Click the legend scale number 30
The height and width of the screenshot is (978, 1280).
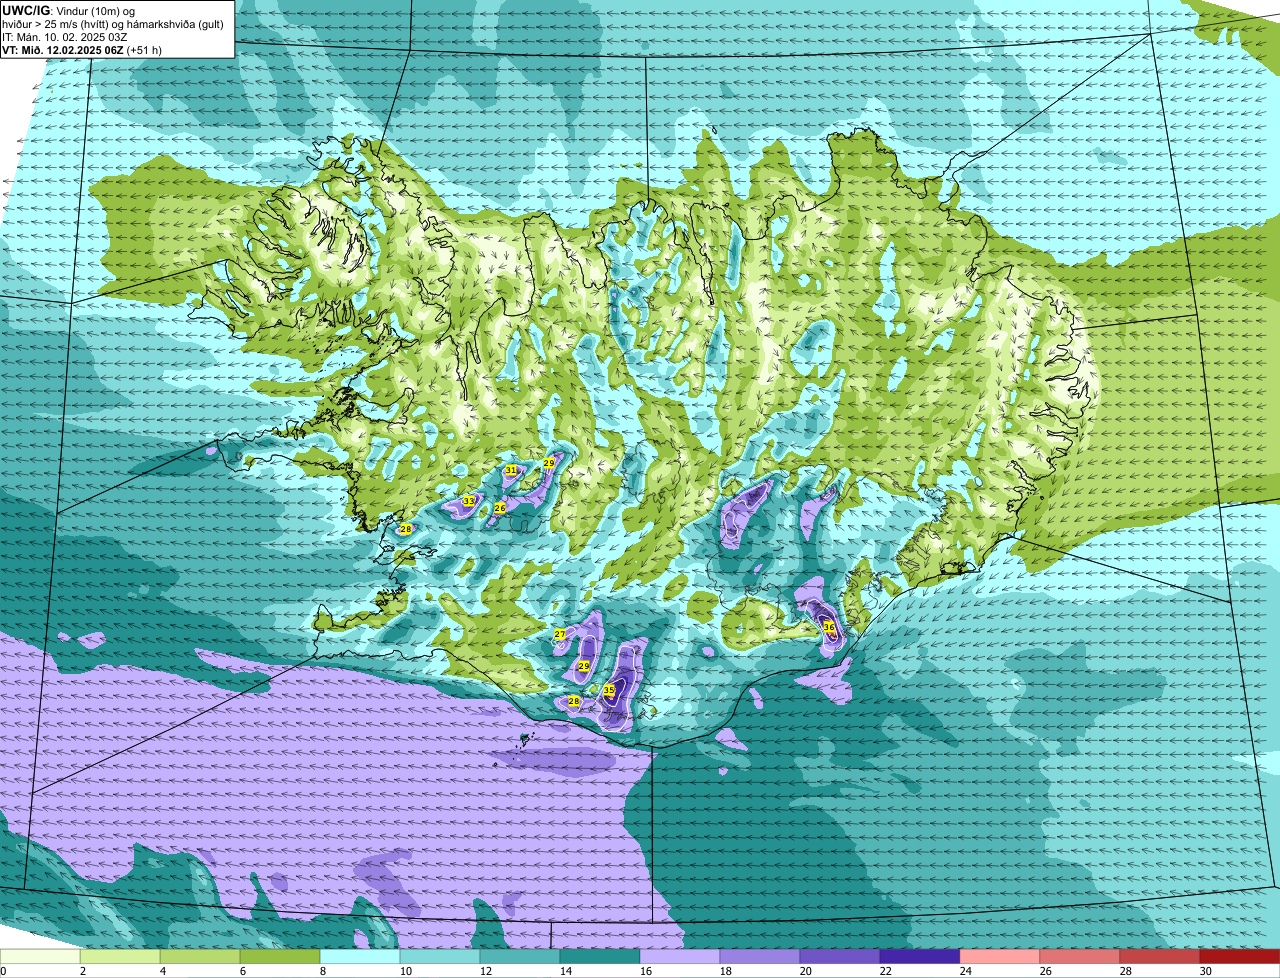[1206, 971]
